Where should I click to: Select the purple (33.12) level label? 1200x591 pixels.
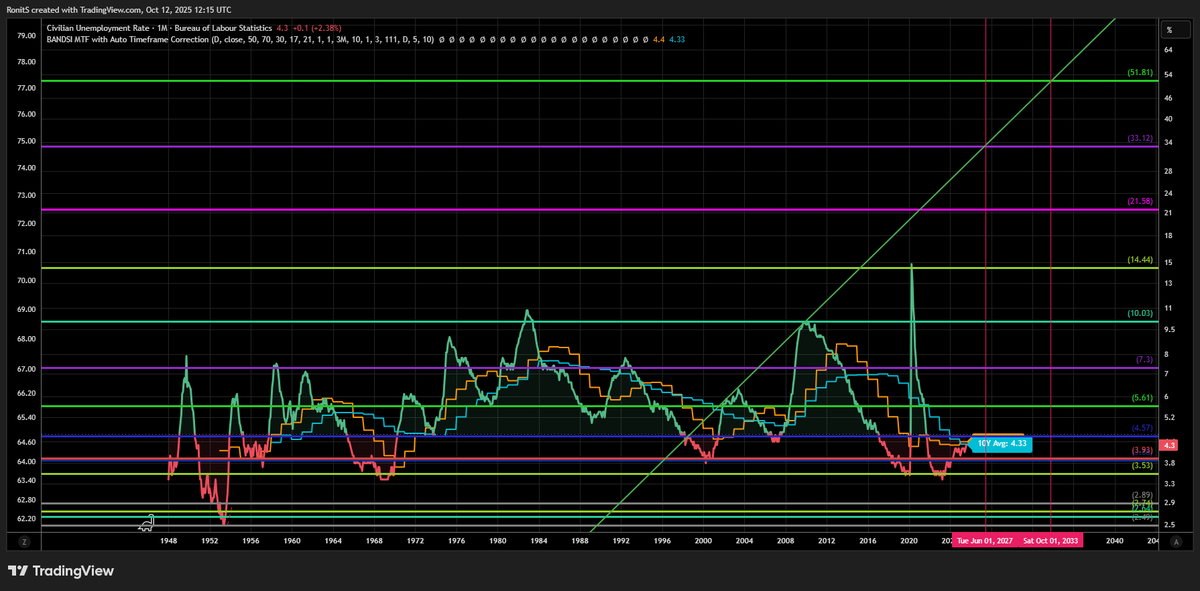point(1140,138)
